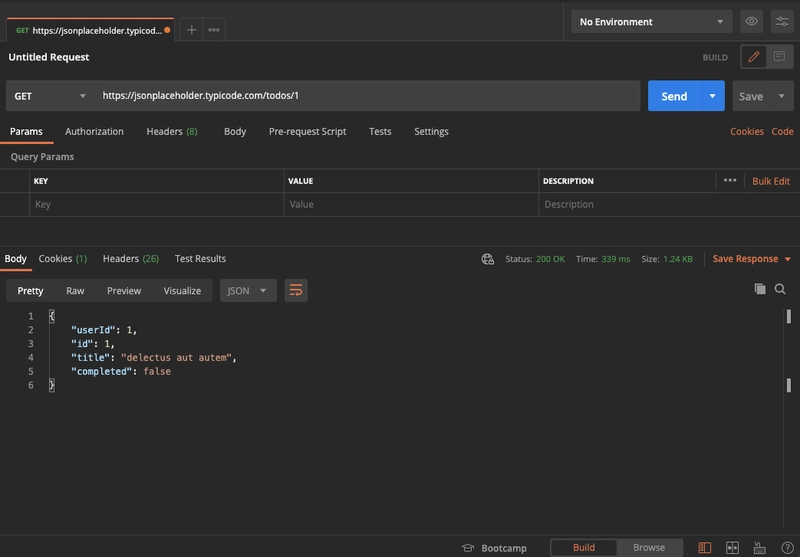Viewport: 800px width, 557px height.
Task: Select the Raw response view
Action: [x=75, y=291]
